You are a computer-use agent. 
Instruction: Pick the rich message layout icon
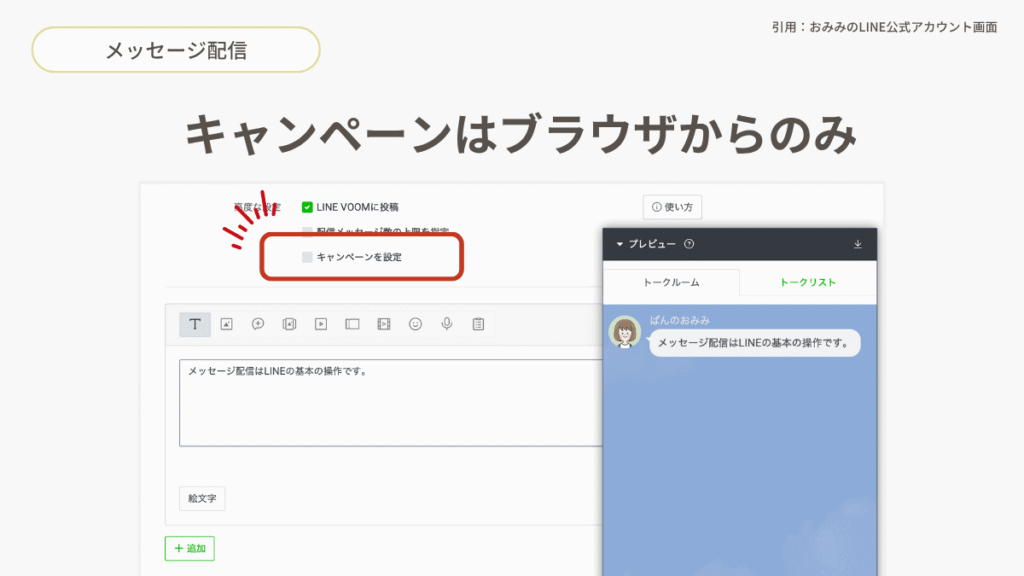click(x=352, y=324)
